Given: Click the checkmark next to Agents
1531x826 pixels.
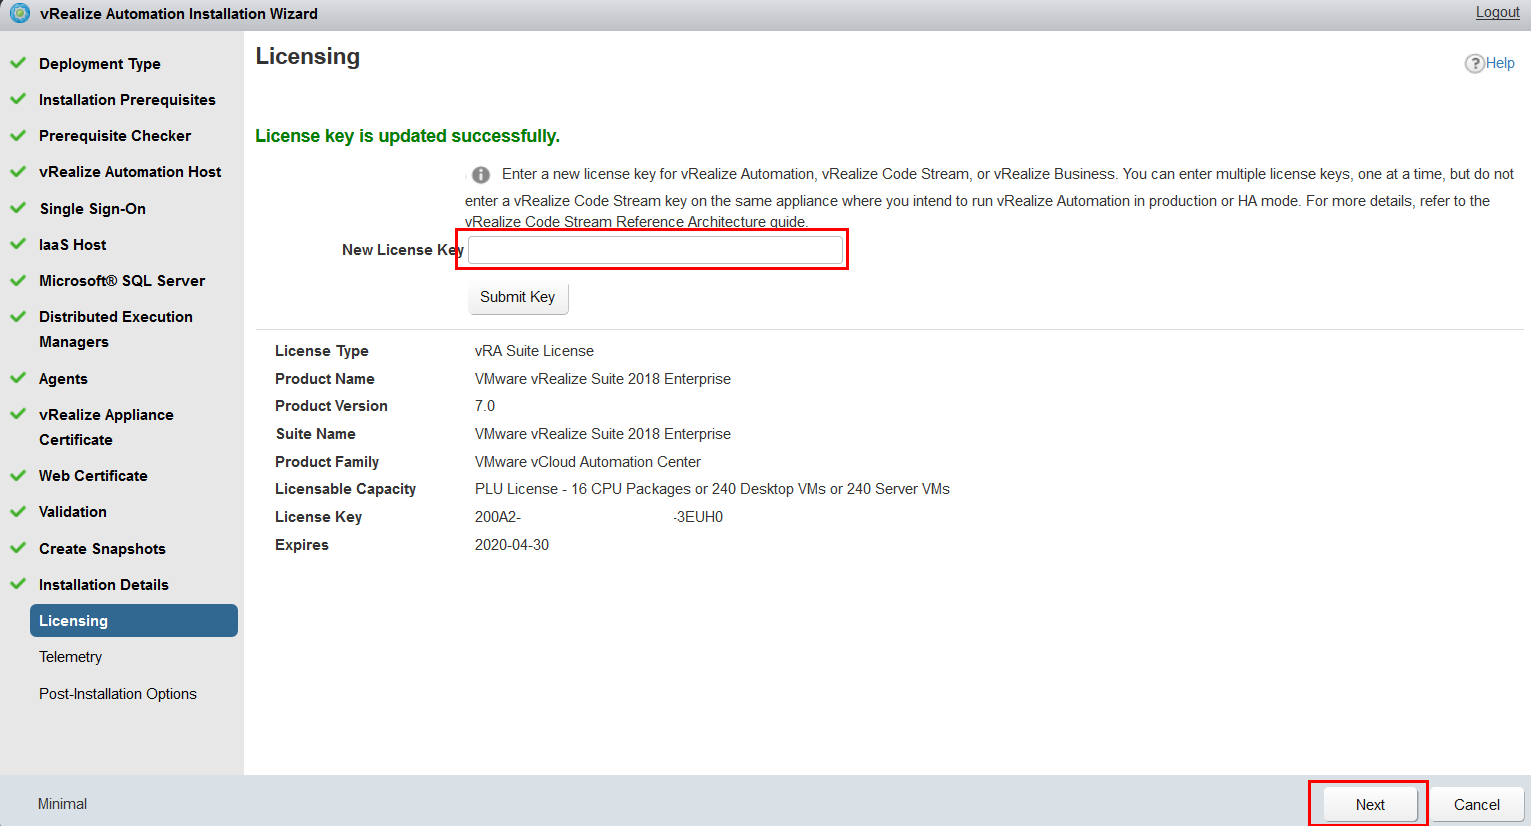Looking at the screenshot, I should [18, 378].
